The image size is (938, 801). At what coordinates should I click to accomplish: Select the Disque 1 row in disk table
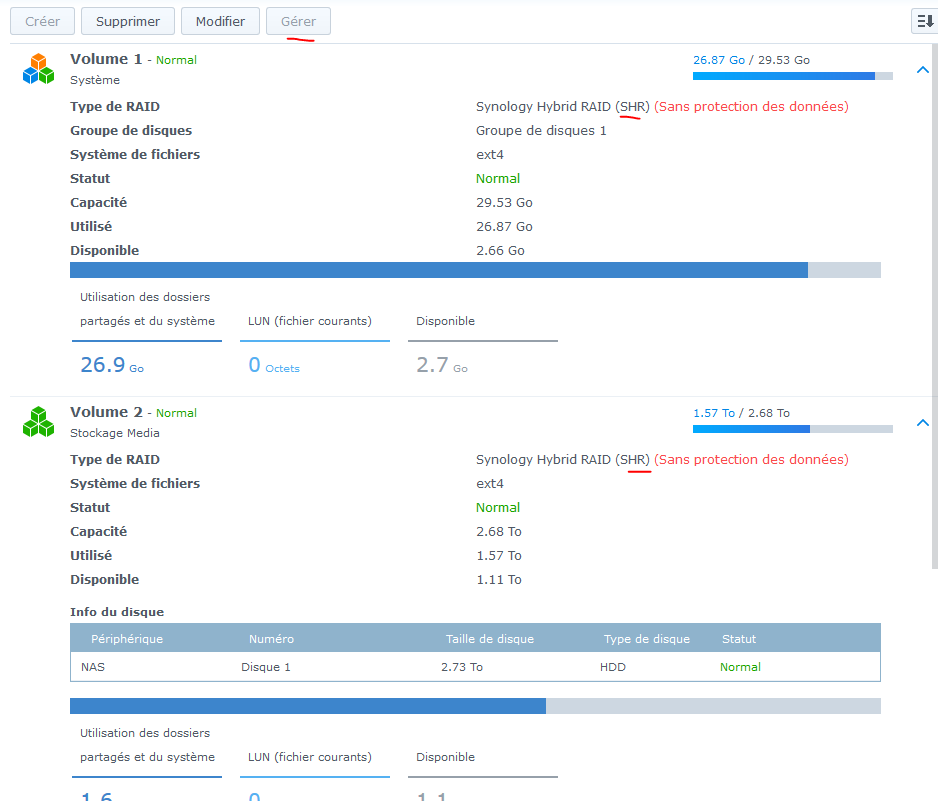point(475,667)
